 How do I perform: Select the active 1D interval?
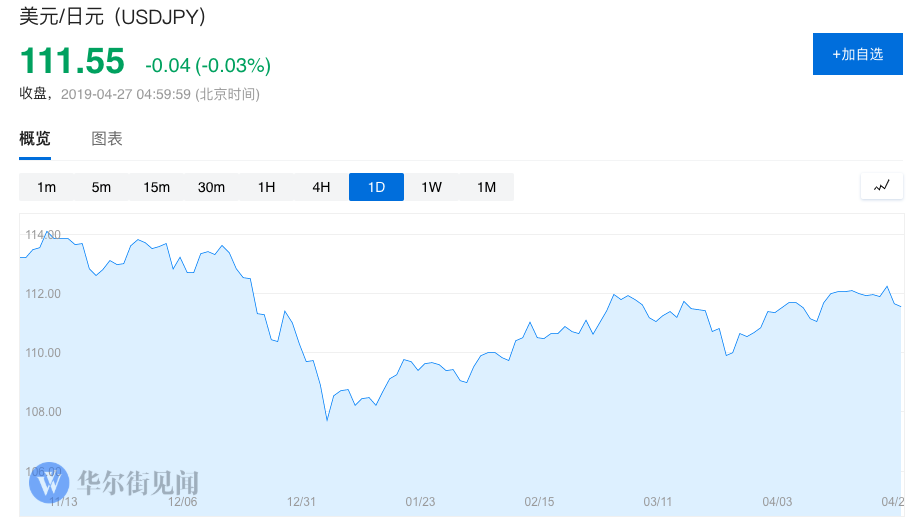tap(376, 187)
